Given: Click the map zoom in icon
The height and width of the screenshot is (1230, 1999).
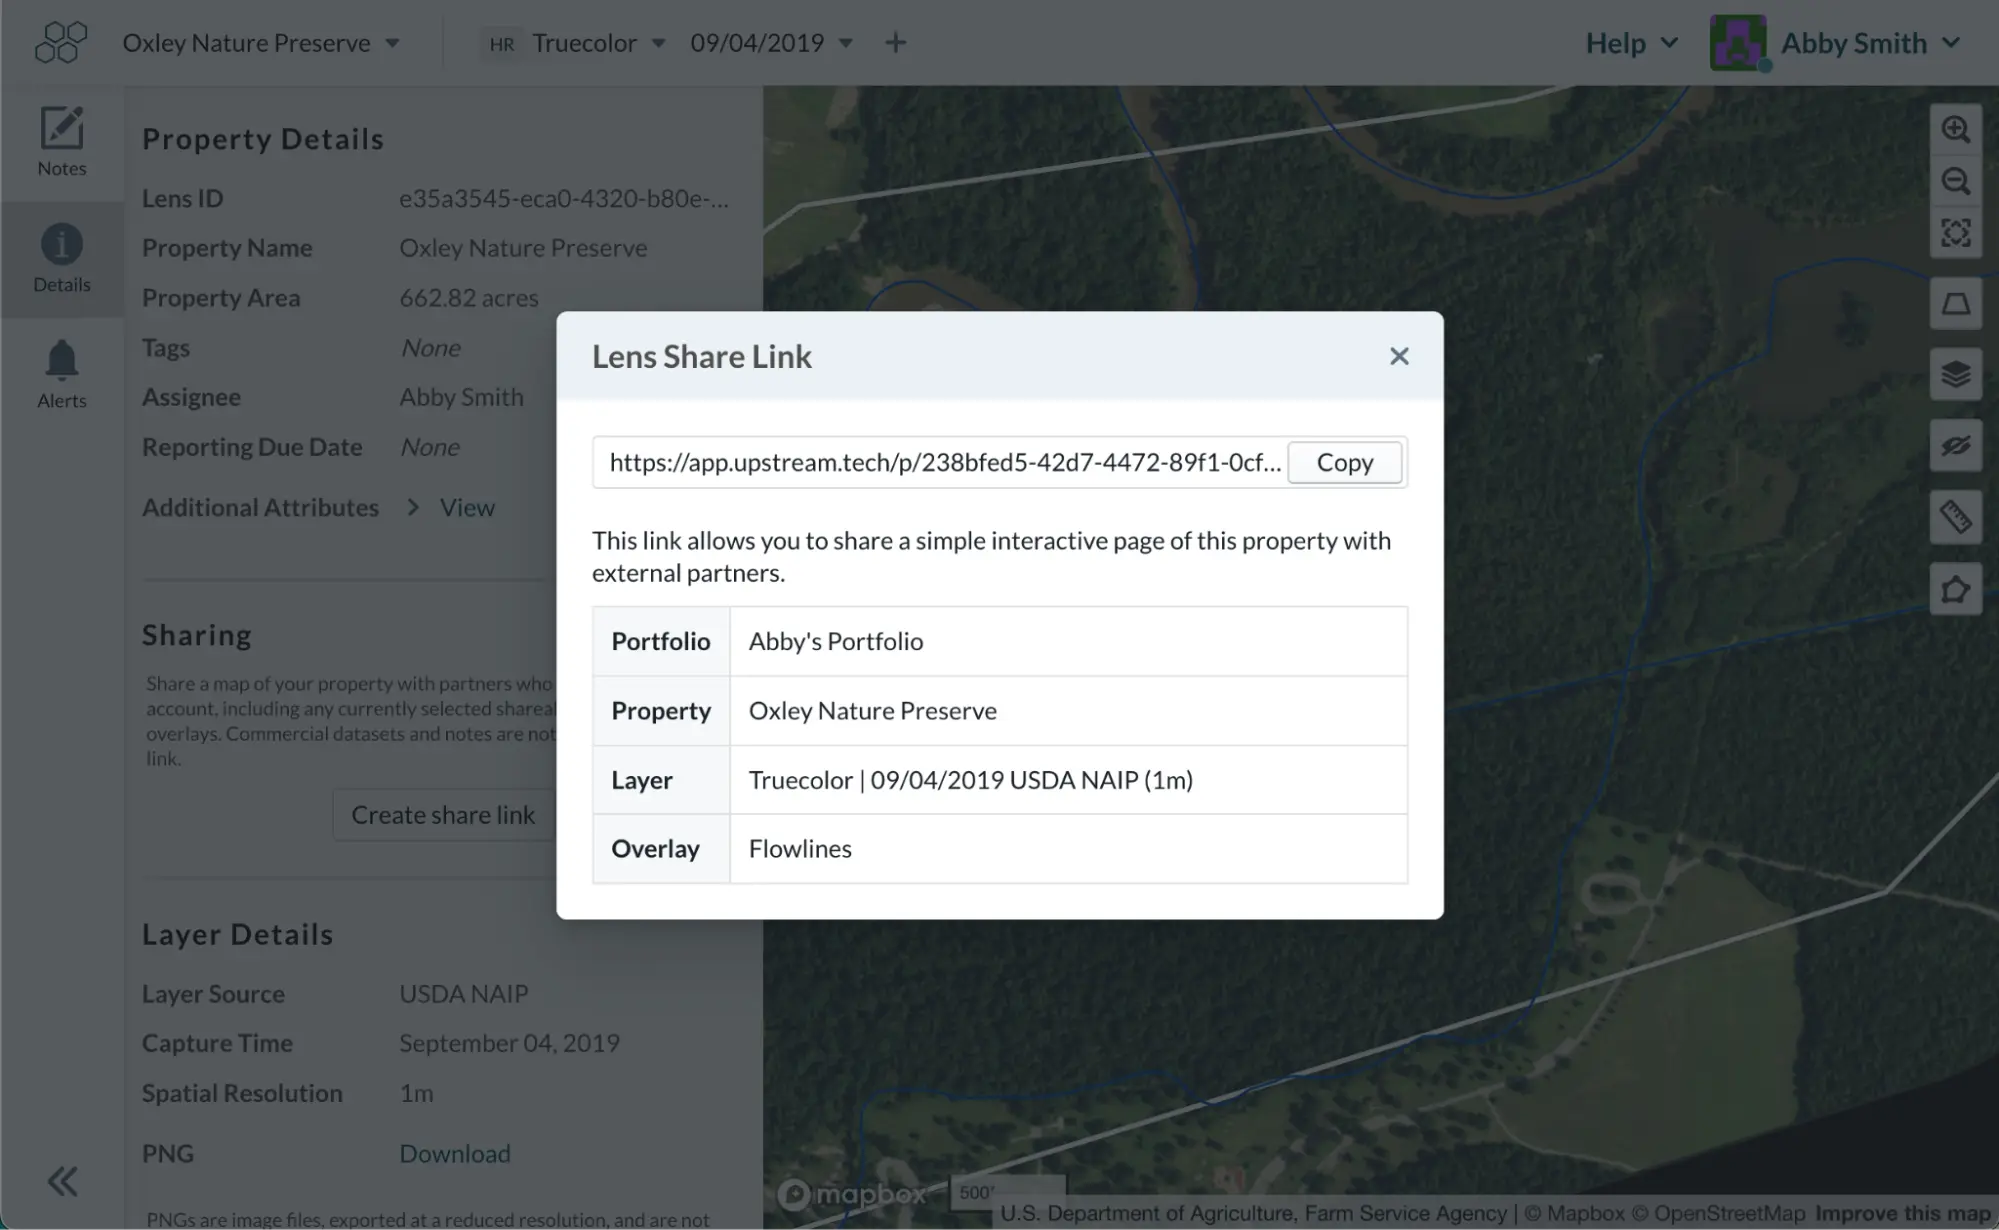Looking at the screenshot, I should pyautogui.click(x=1955, y=129).
